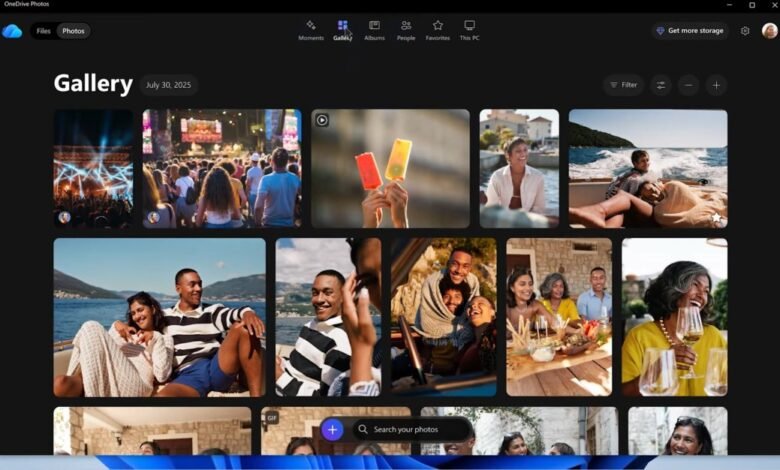This screenshot has width=780, height=470.
Task: Go to the Albums section
Action: coord(374,29)
